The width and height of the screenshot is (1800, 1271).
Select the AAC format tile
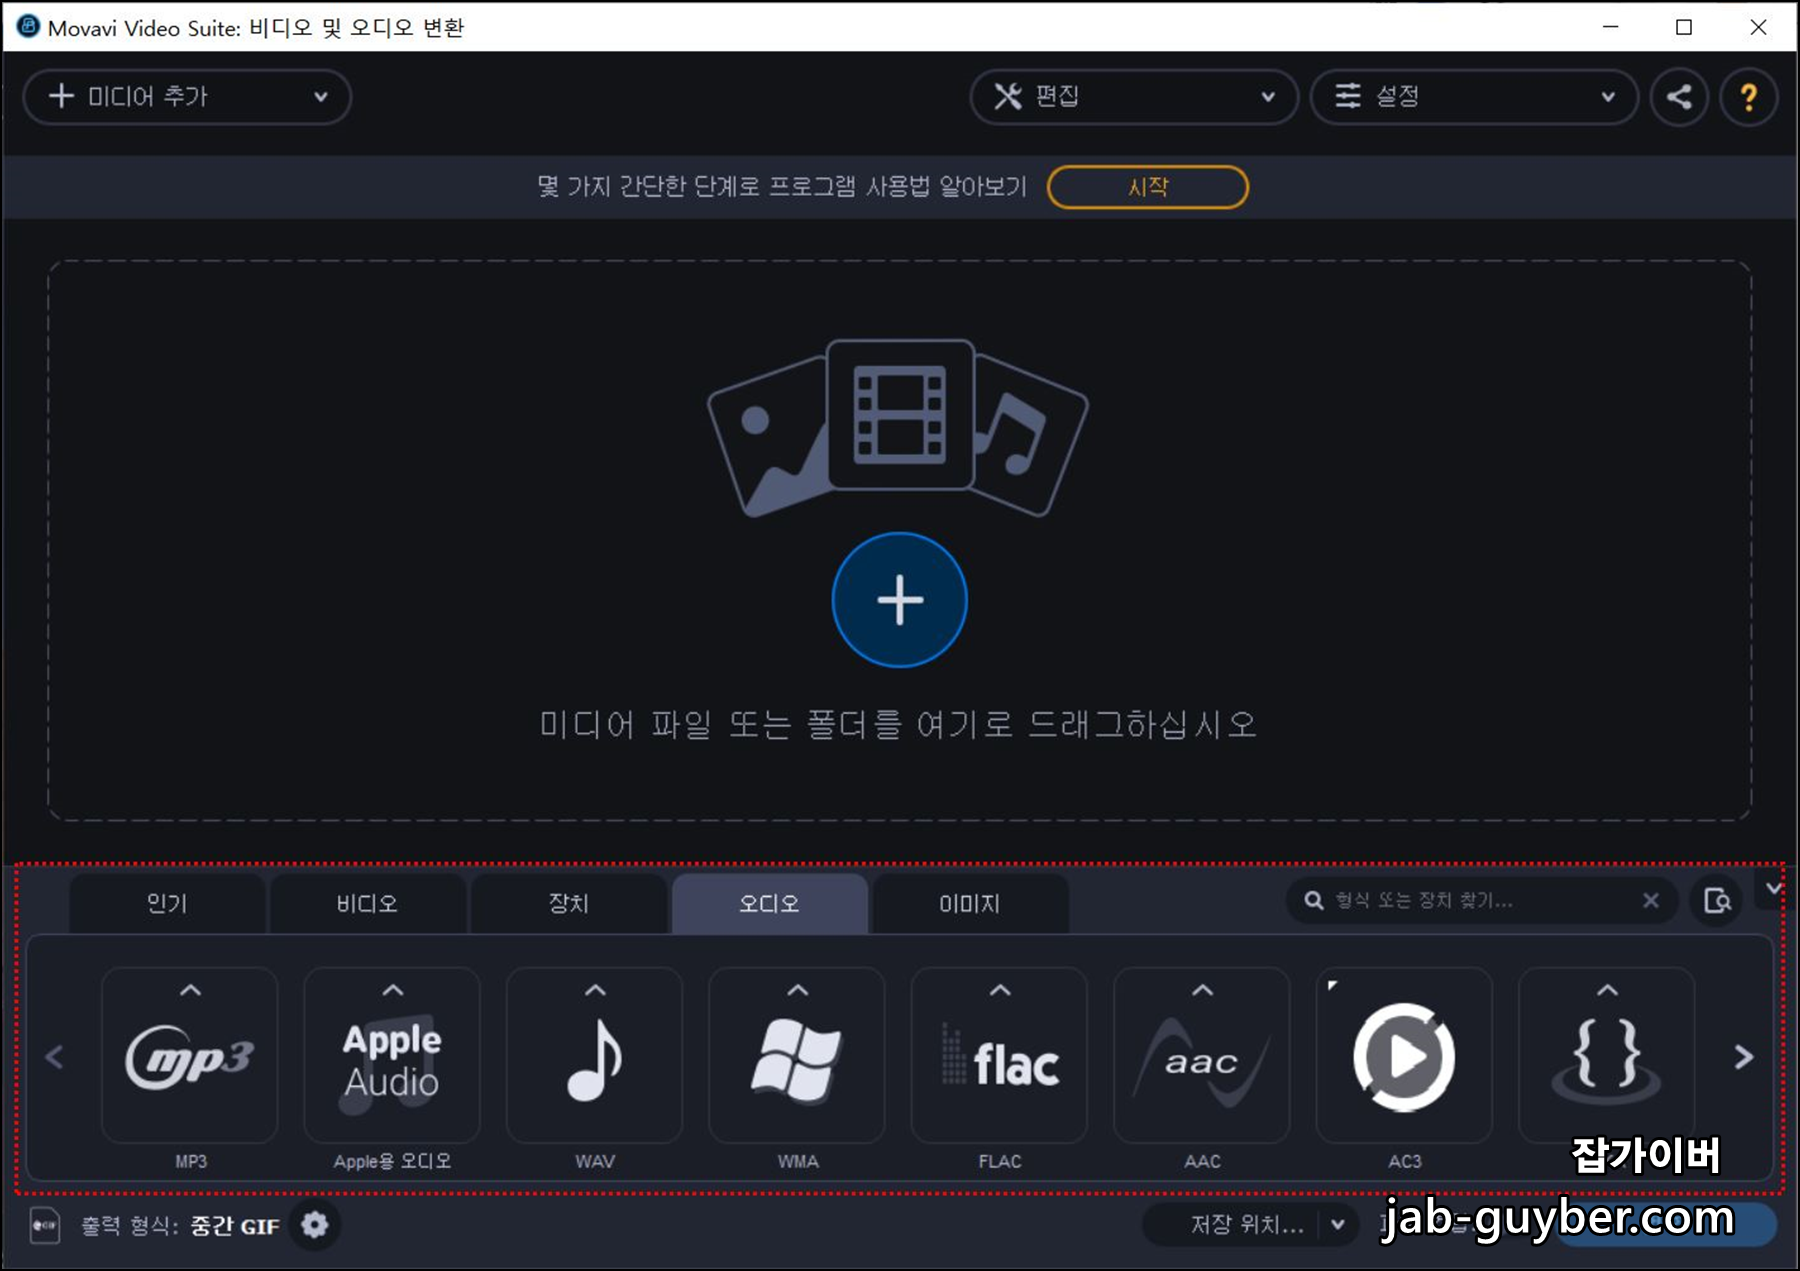pyautogui.click(x=1202, y=1055)
